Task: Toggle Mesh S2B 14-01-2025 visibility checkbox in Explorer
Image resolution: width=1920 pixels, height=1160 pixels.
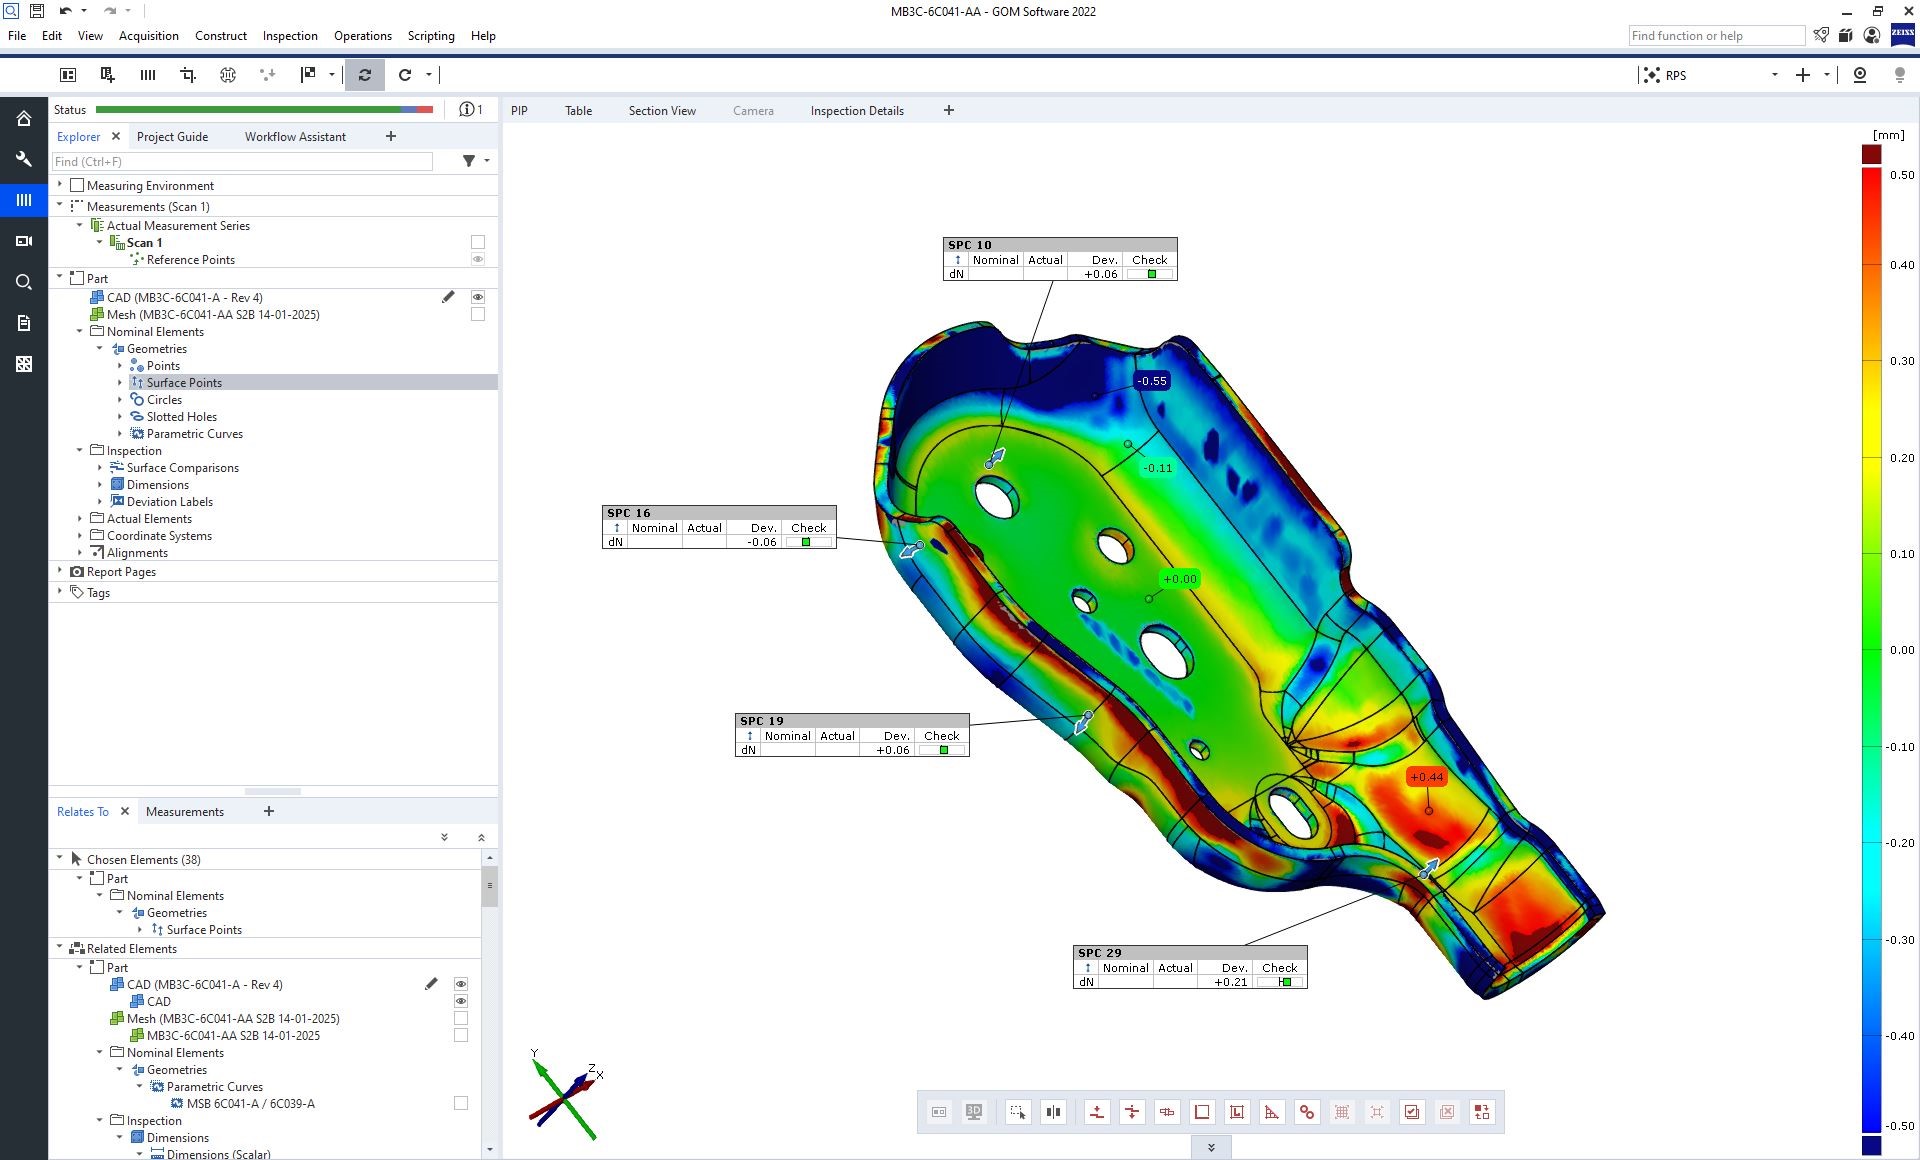Action: [x=478, y=314]
